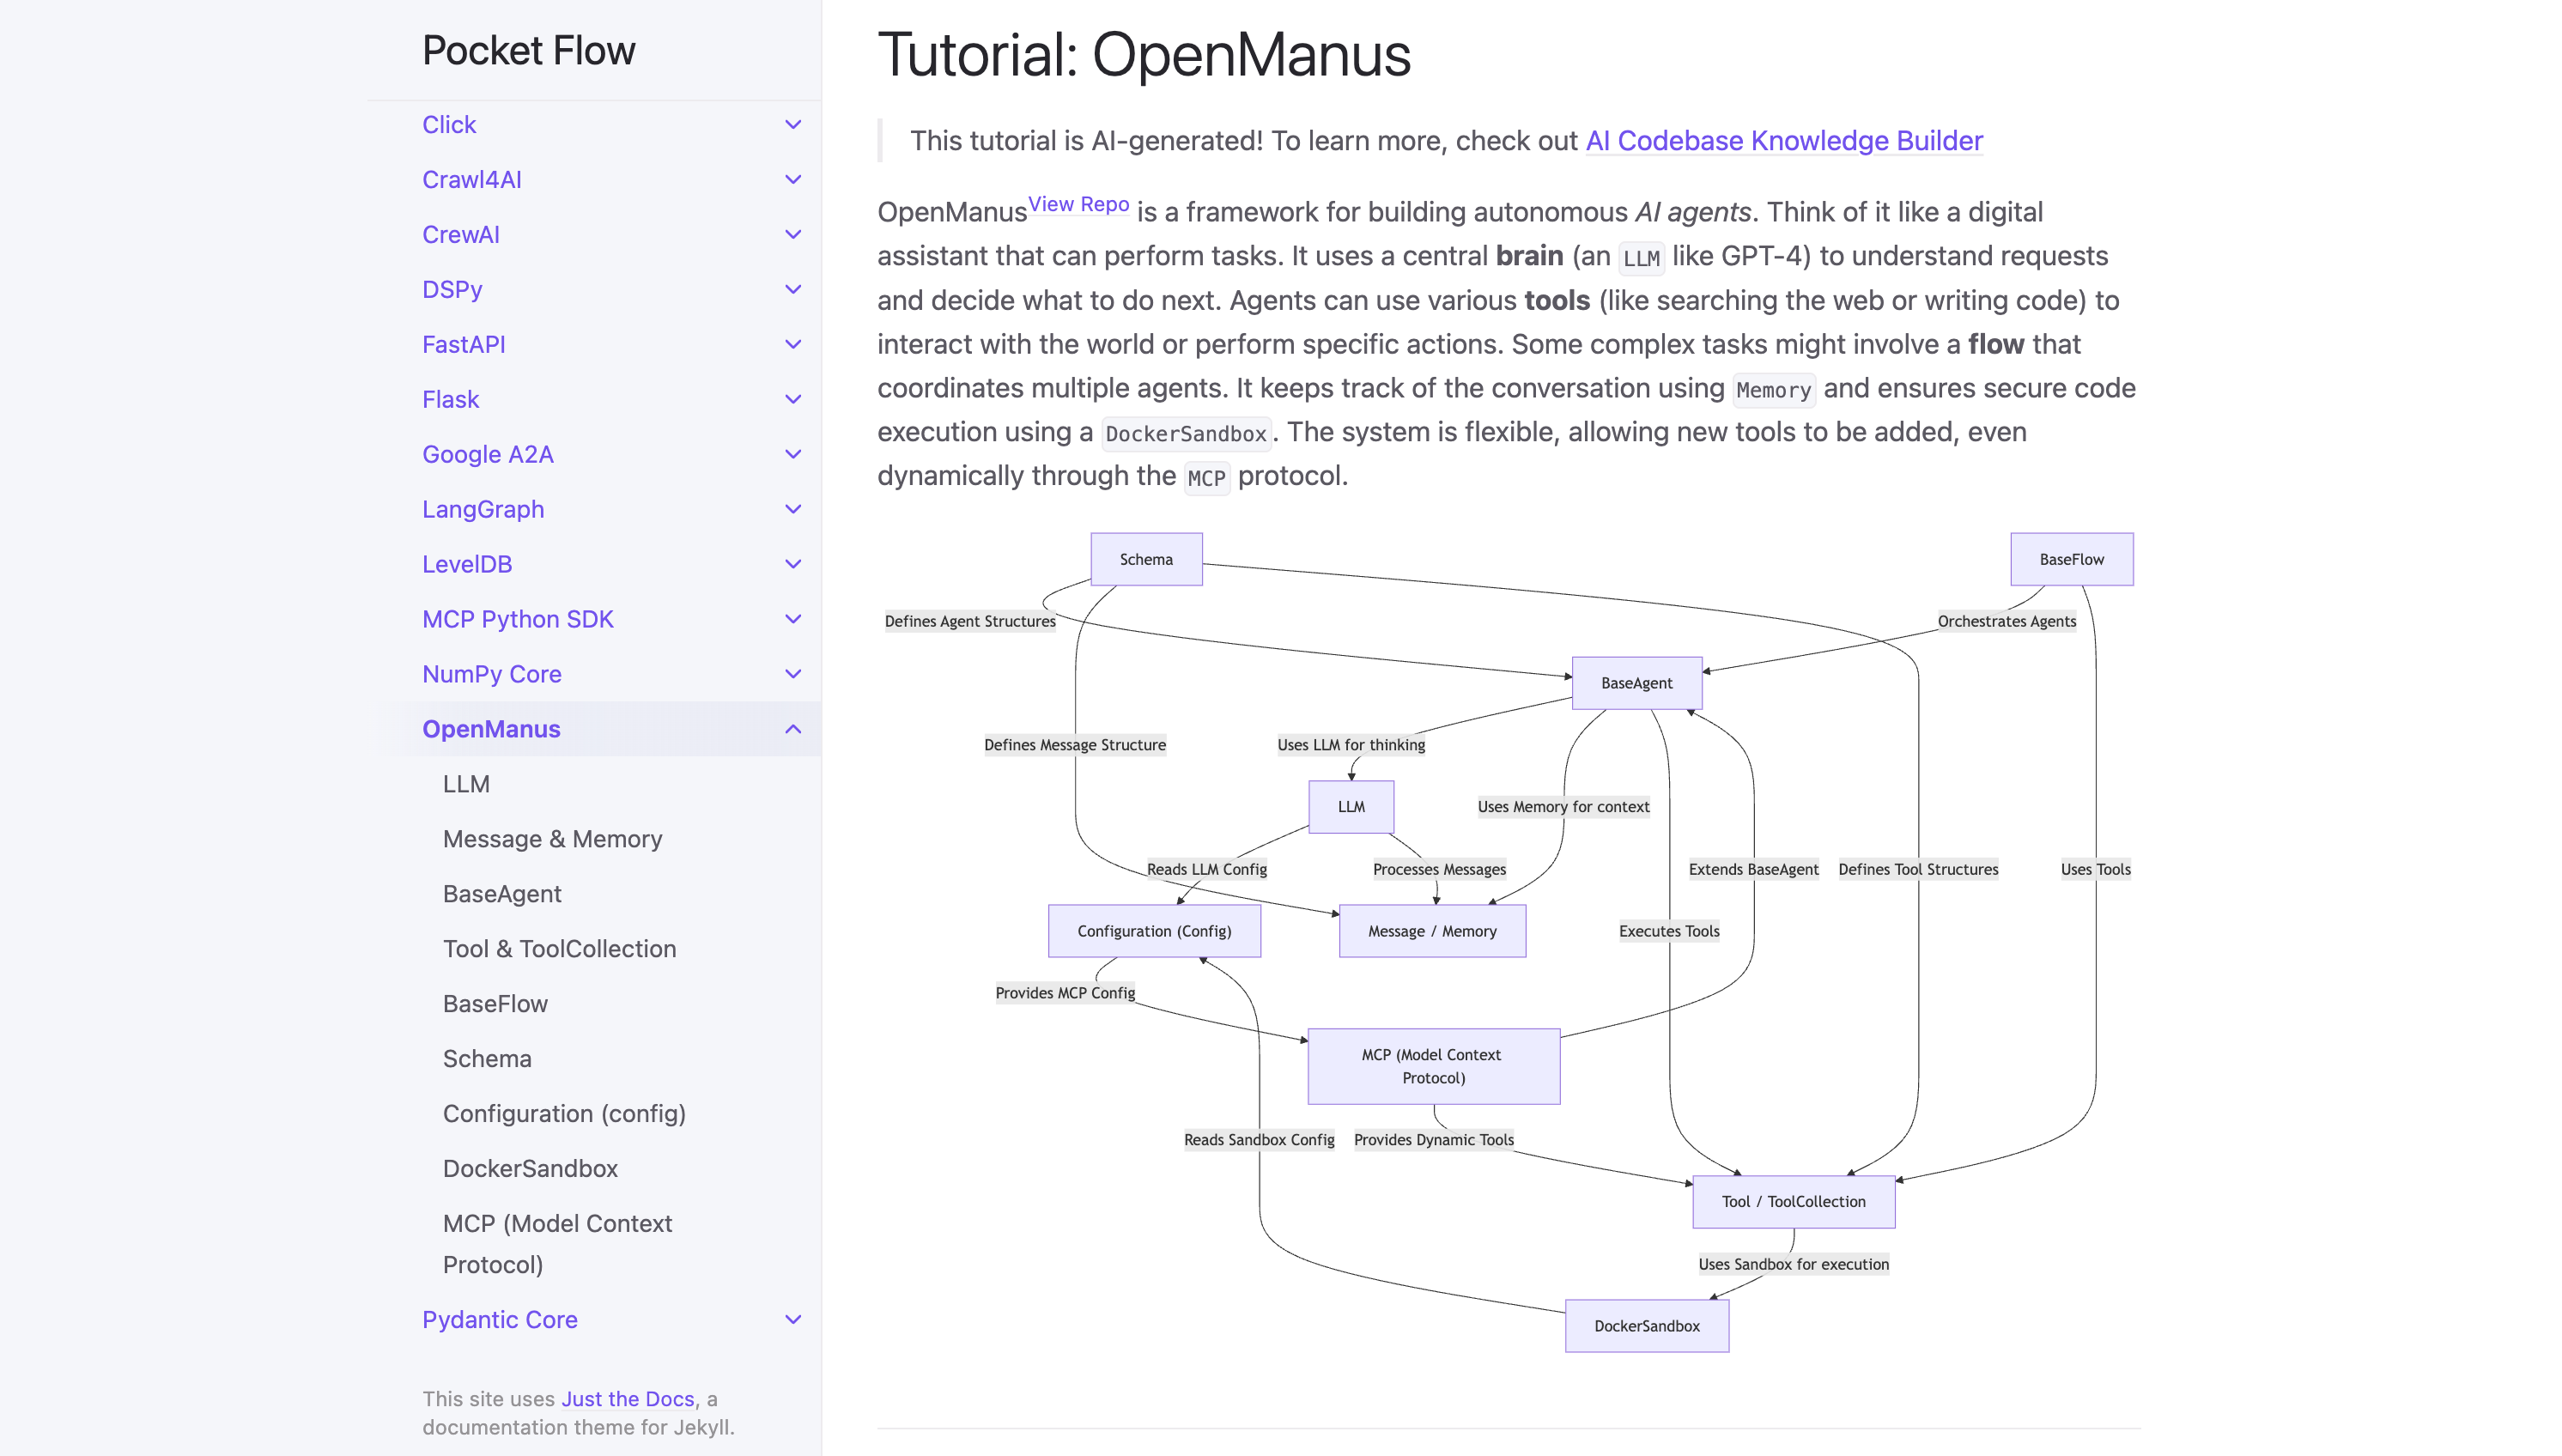Expand the DSPy section chevron

pyautogui.click(x=793, y=290)
